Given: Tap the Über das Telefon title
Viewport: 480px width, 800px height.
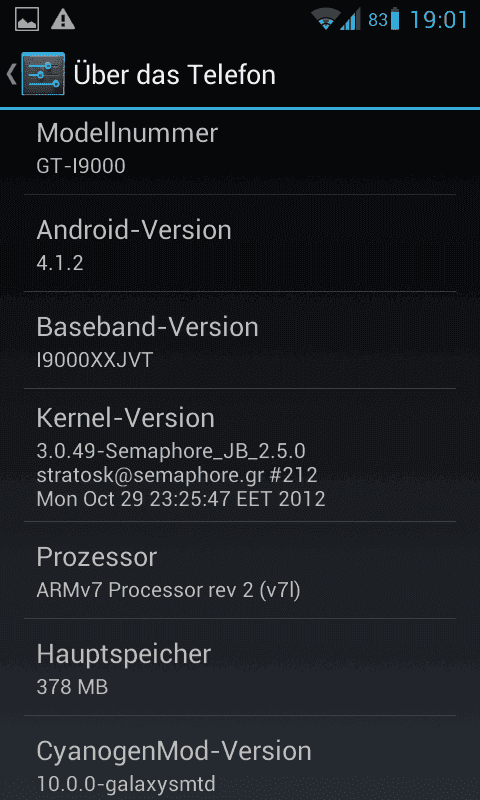Looking at the screenshot, I should point(174,74).
